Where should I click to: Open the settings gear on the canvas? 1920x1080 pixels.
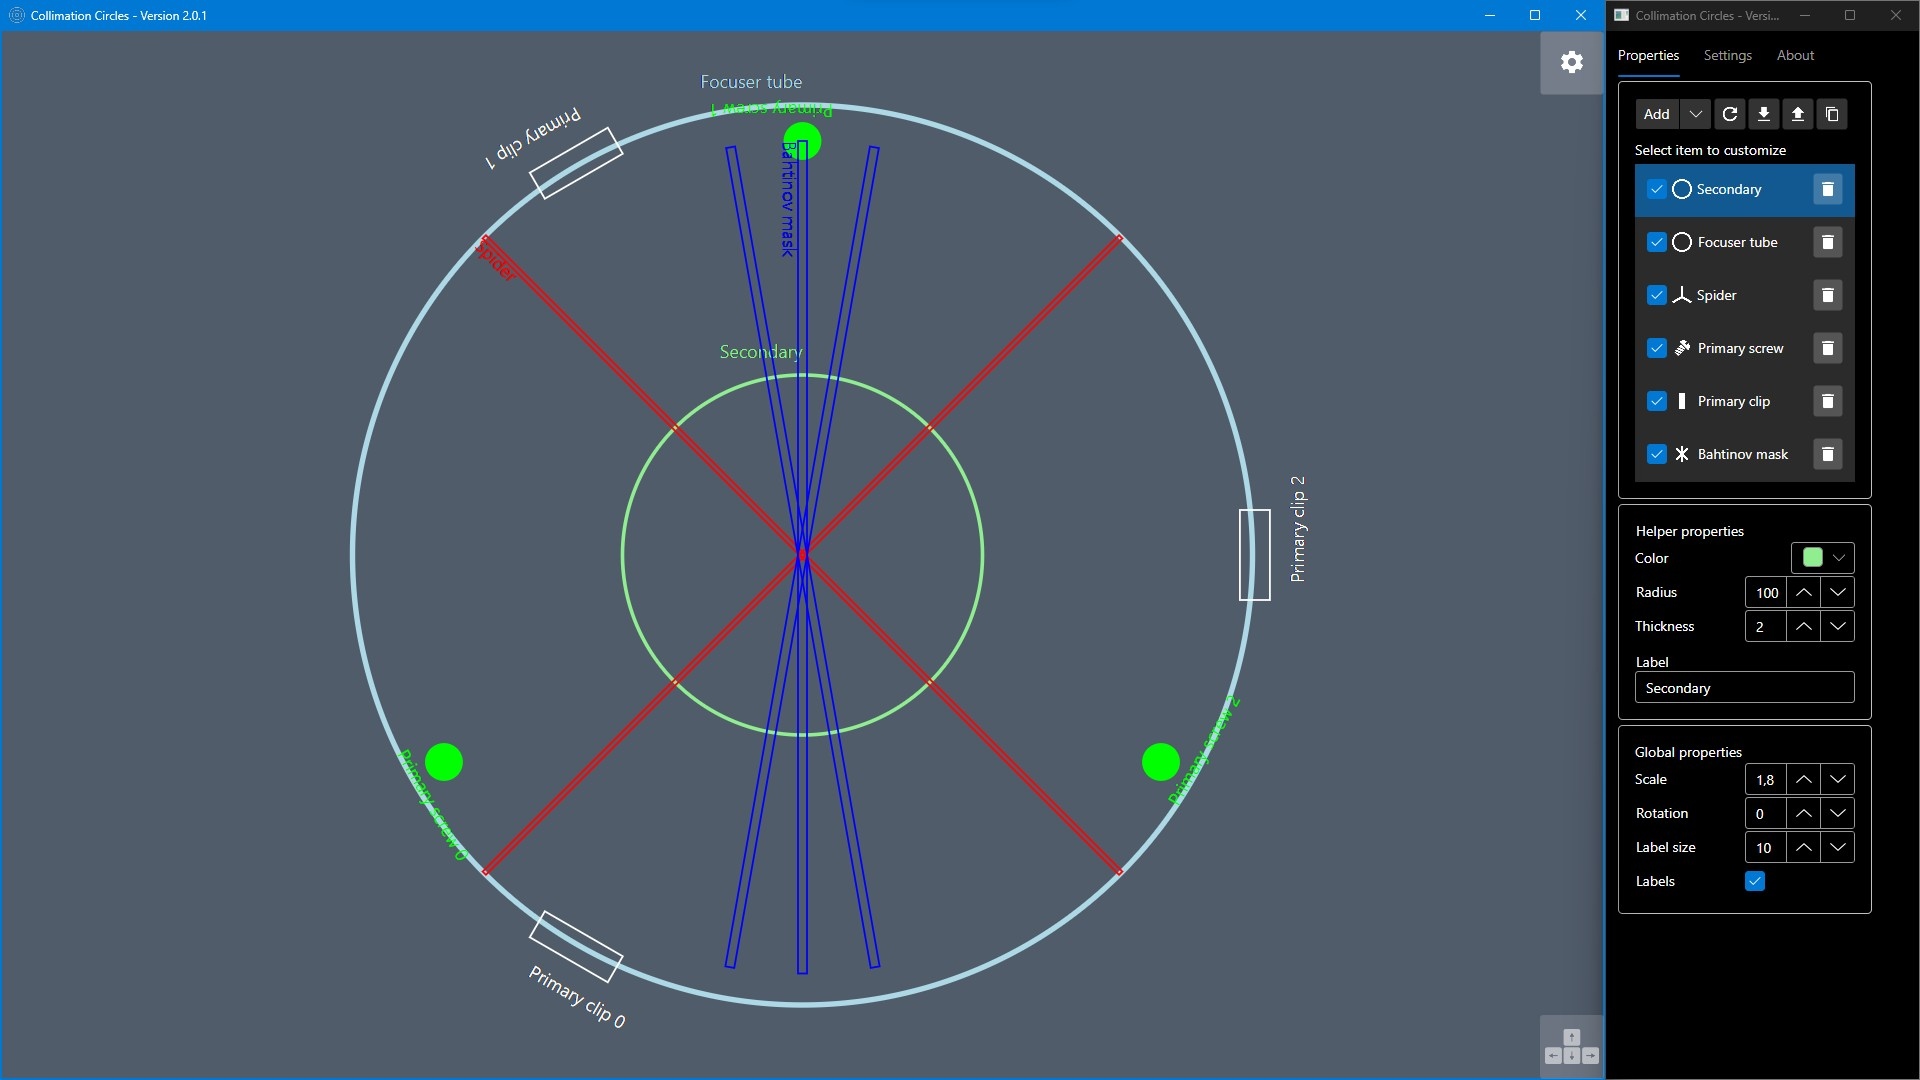[1572, 62]
